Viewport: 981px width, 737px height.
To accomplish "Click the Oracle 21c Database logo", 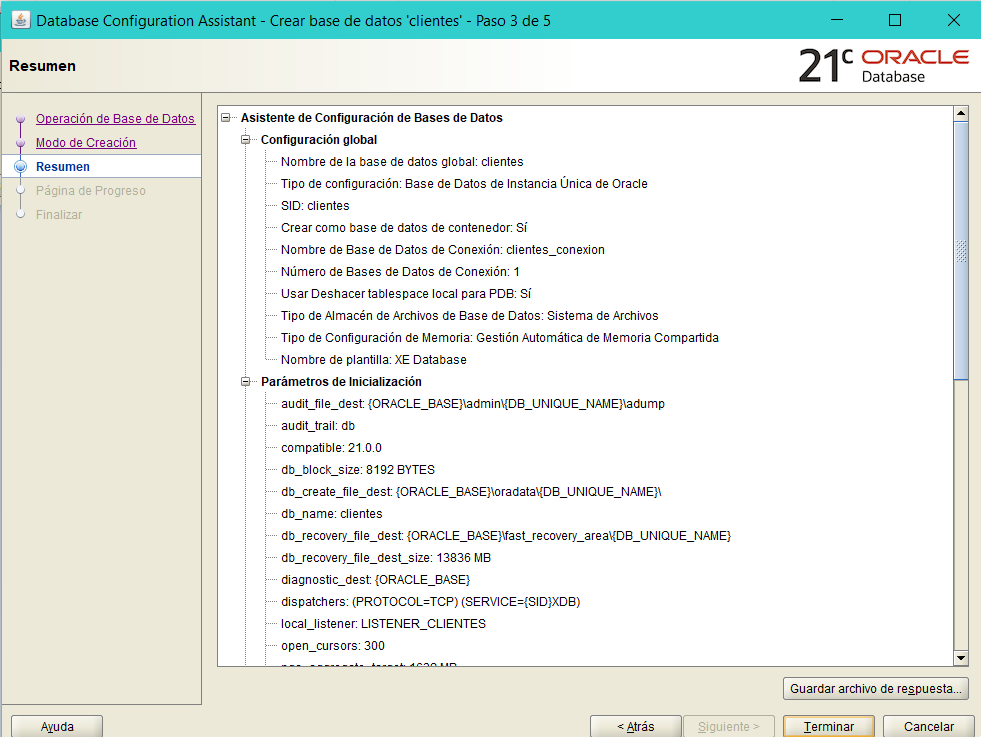I will pos(883,66).
